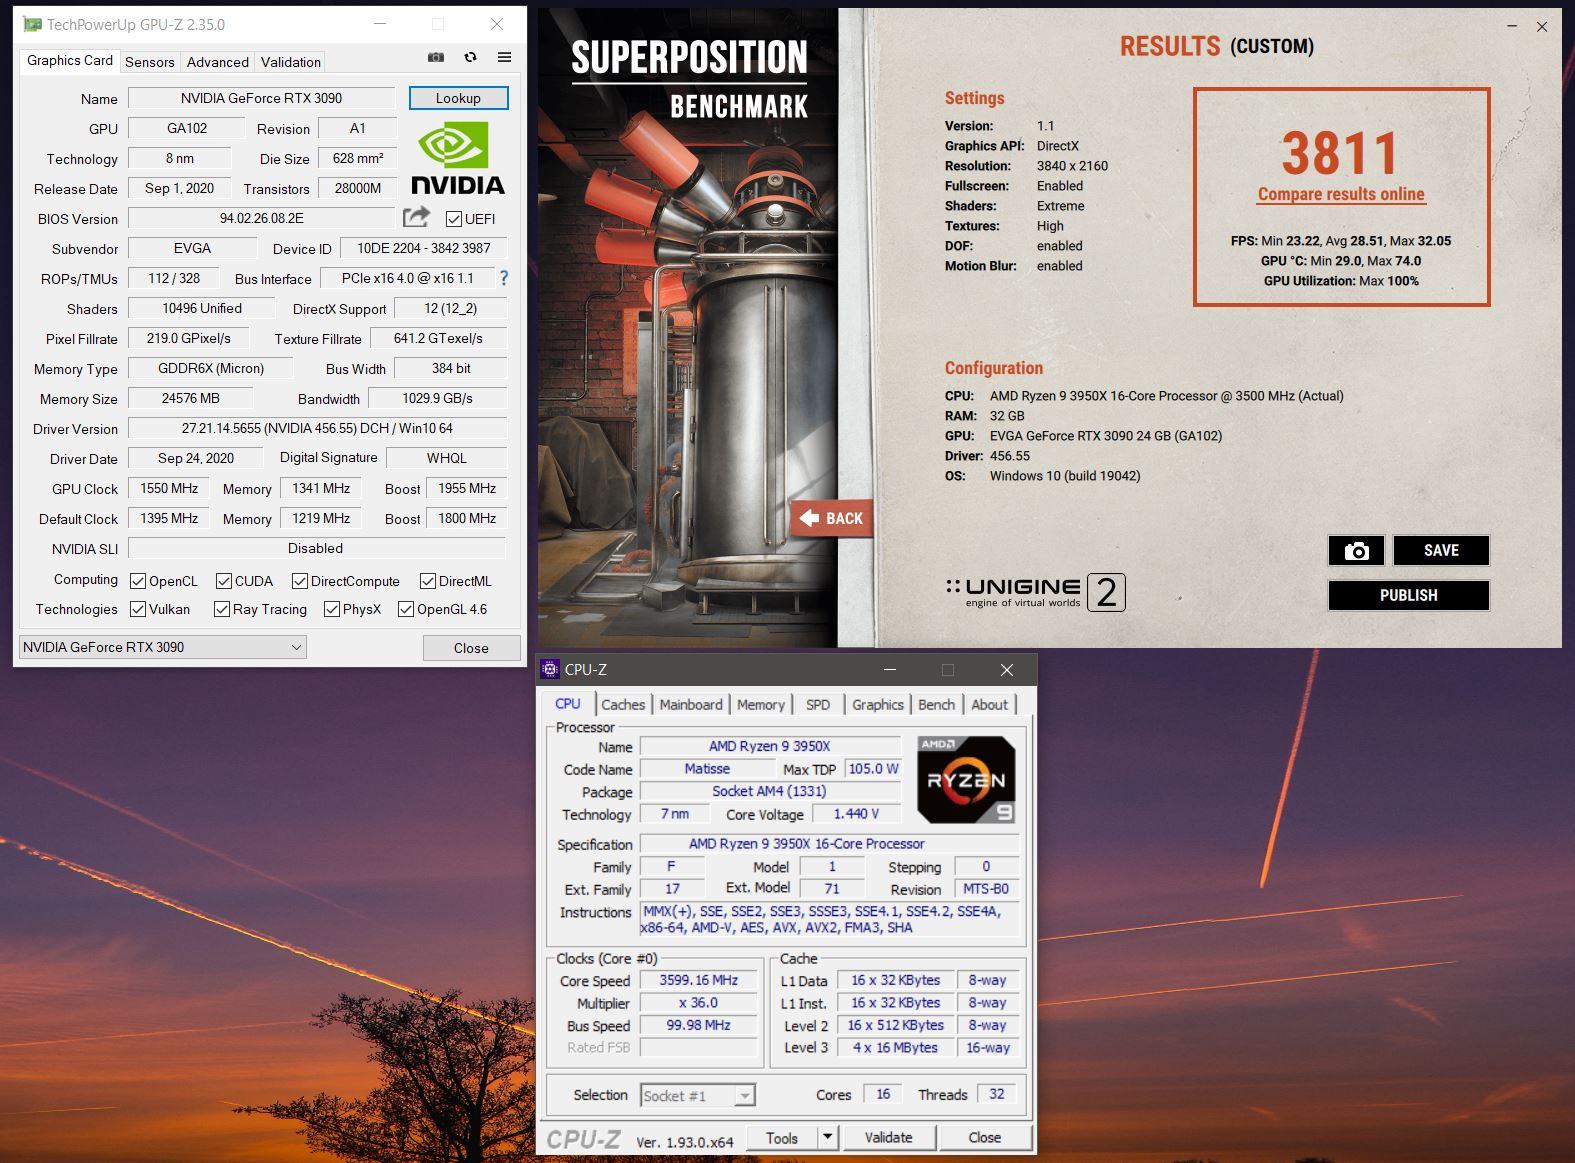The width and height of the screenshot is (1575, 1163).
Task: Click the BACK button in Superposition
Action: tap(832, 518)
